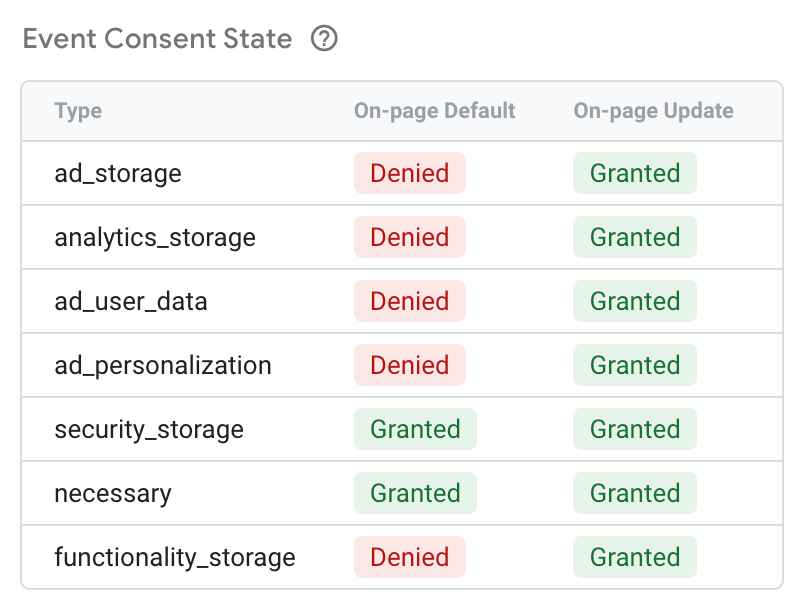The height and width of the screenshot is (612, 804).
Task: Select the ad_personalization row label
Action: (163, 365)
